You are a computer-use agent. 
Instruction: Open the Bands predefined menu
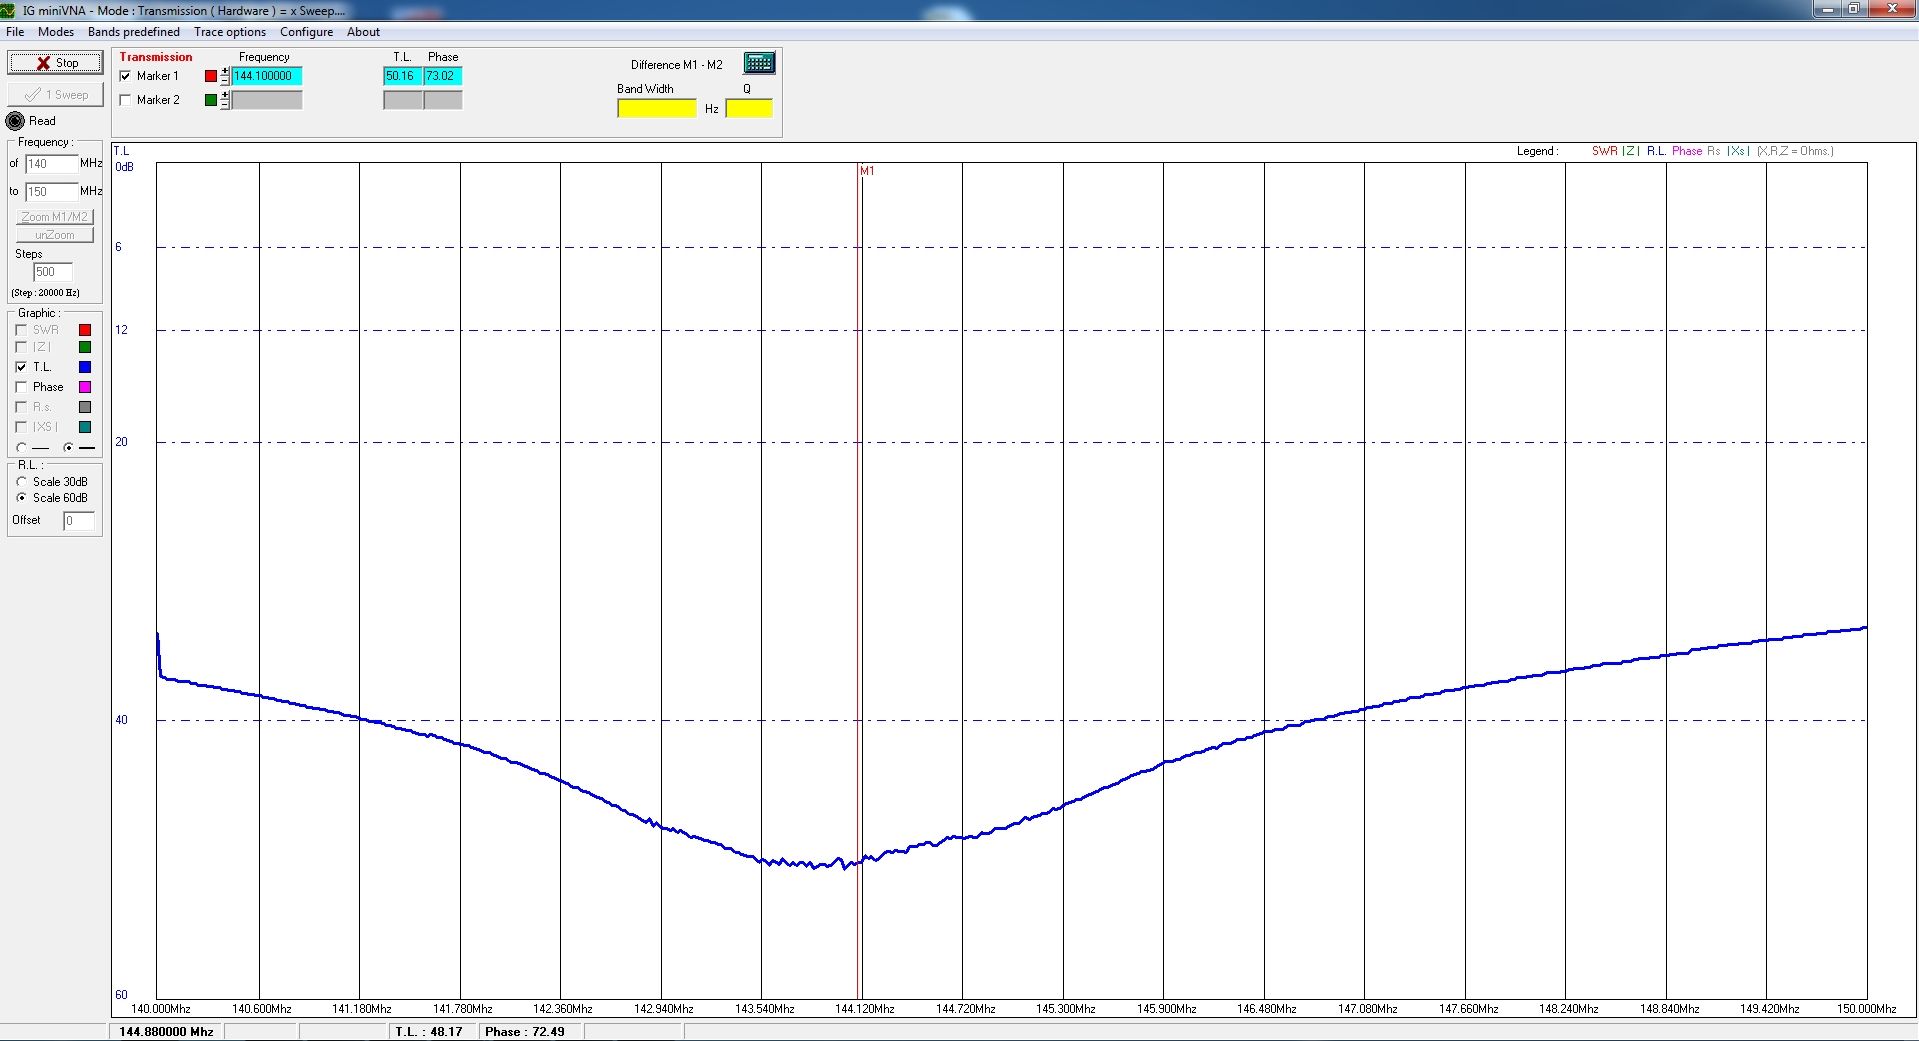133,32
